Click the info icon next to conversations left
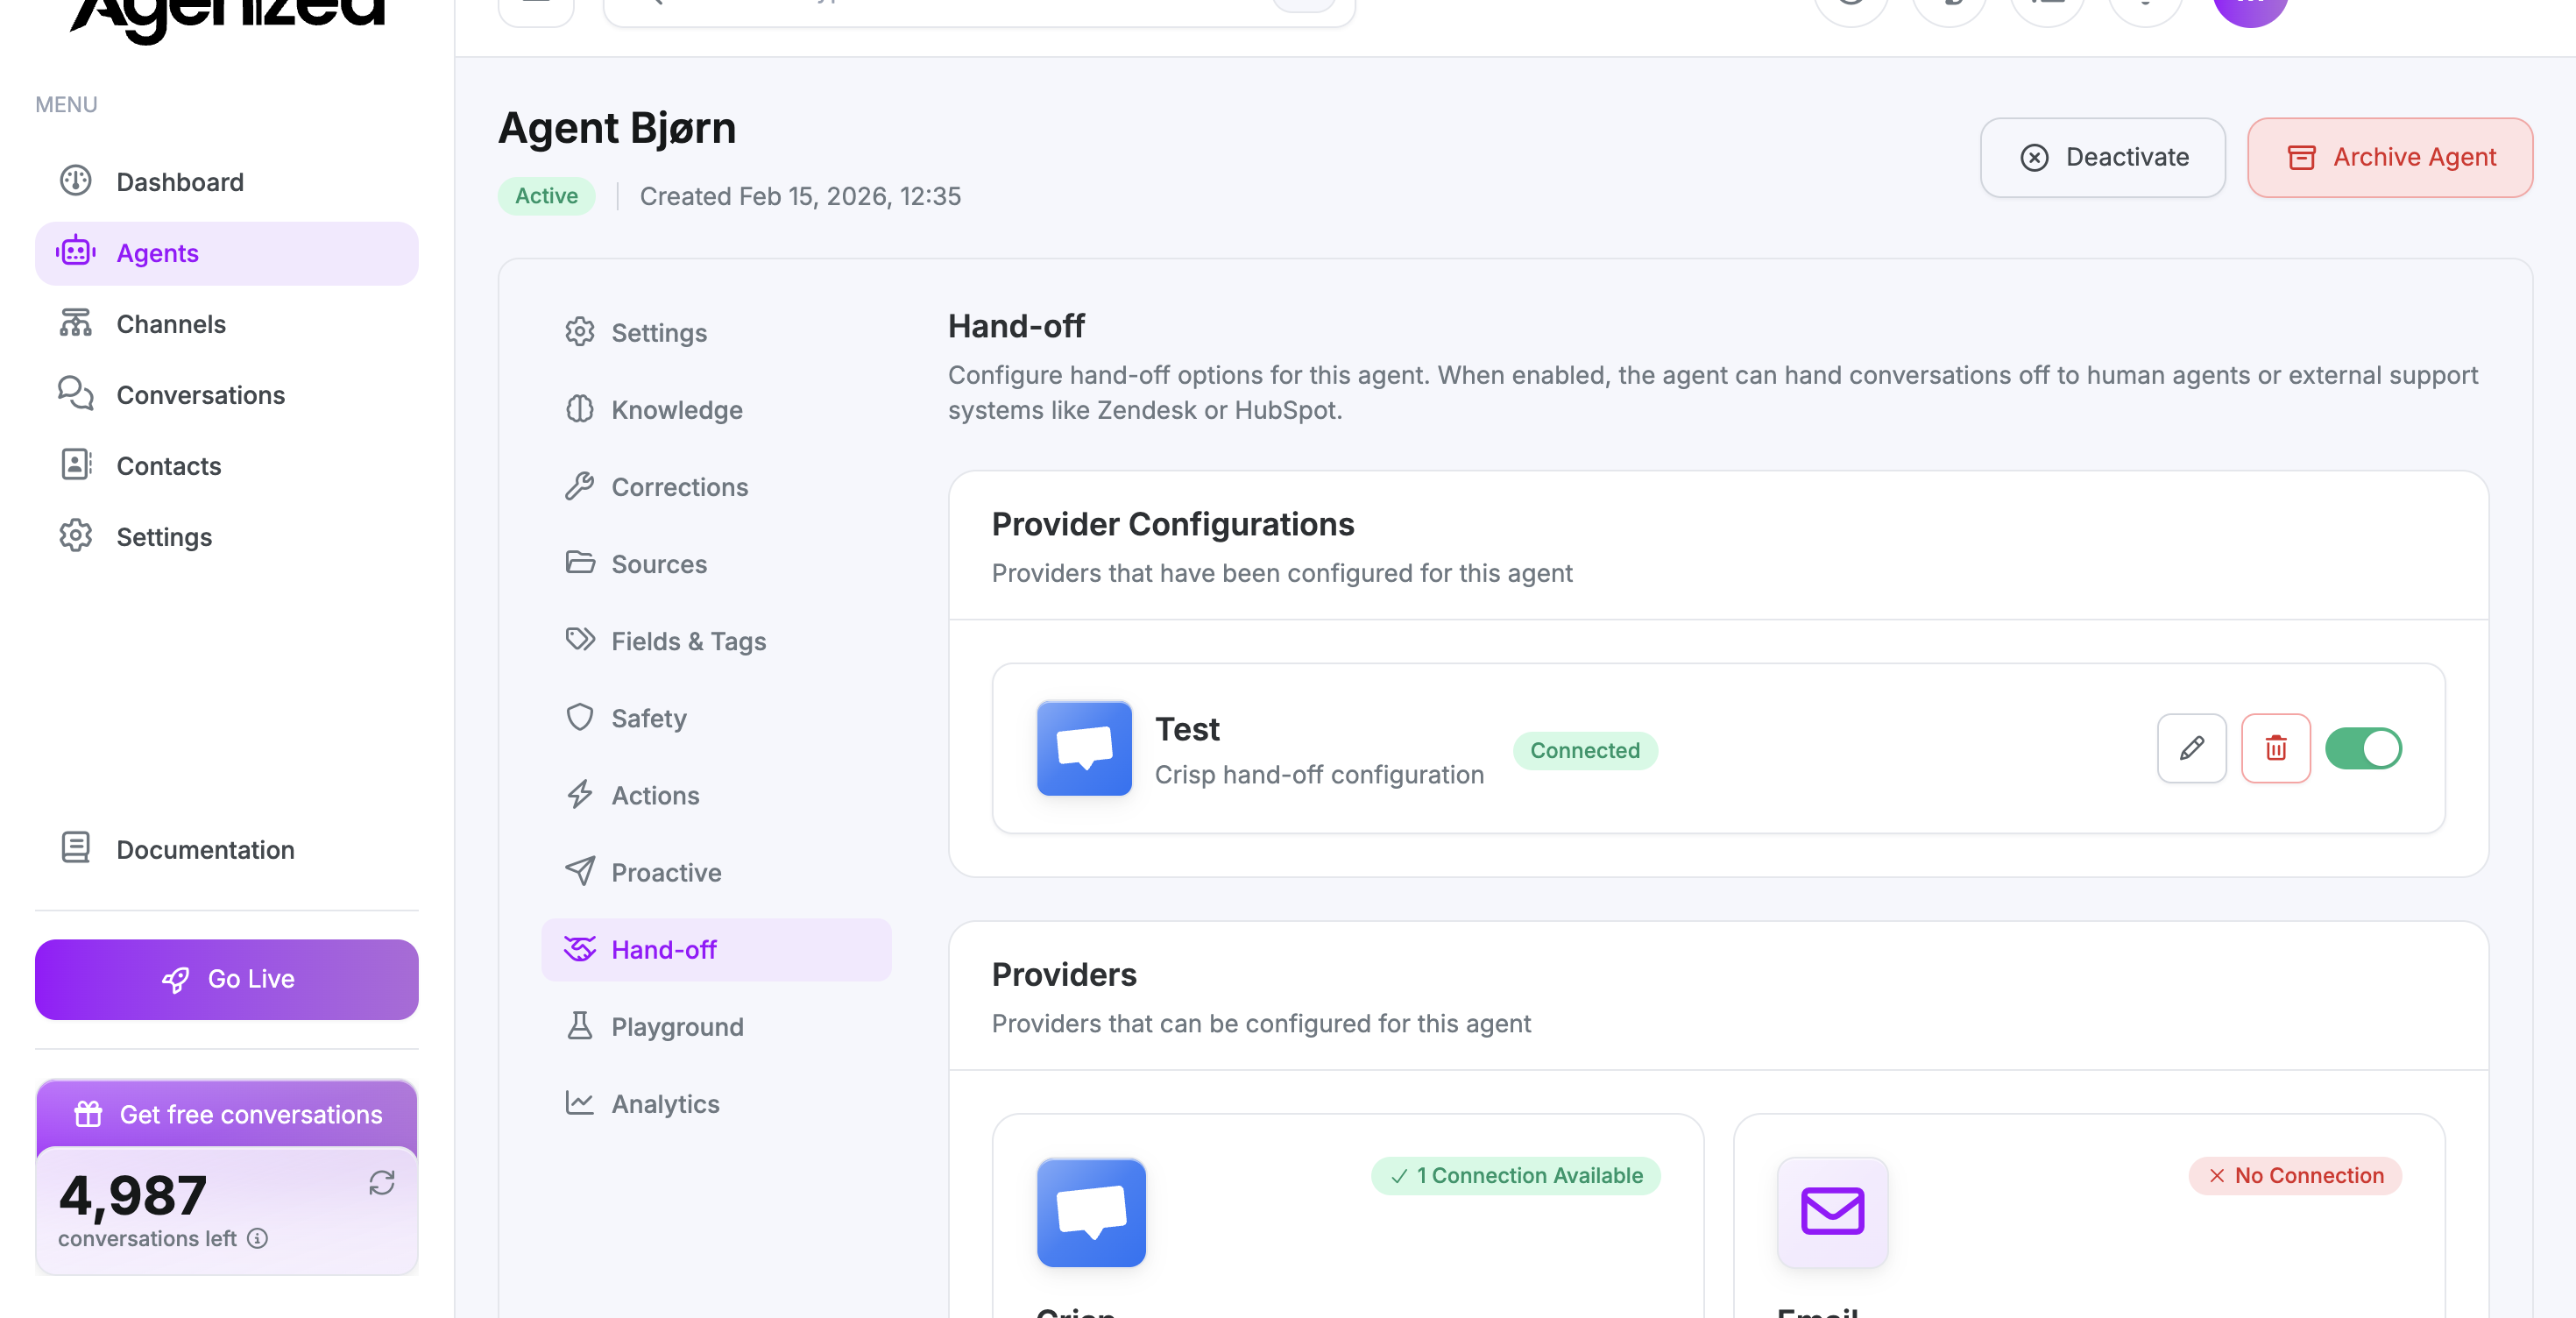Screen dimensions: 2576x1318 pos(258,1238)
